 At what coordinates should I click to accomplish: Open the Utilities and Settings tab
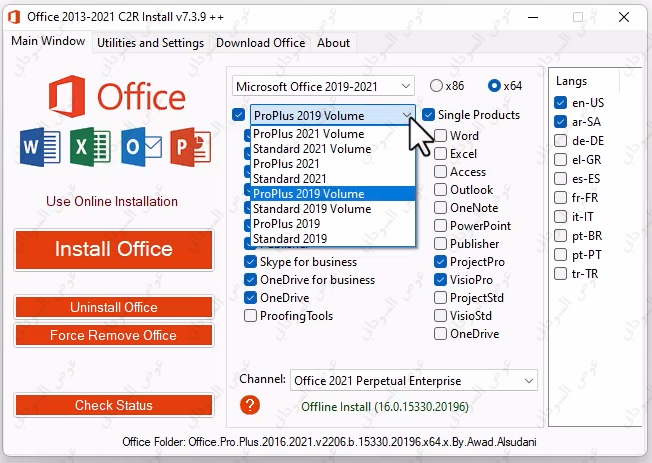(x=151, y=43)
